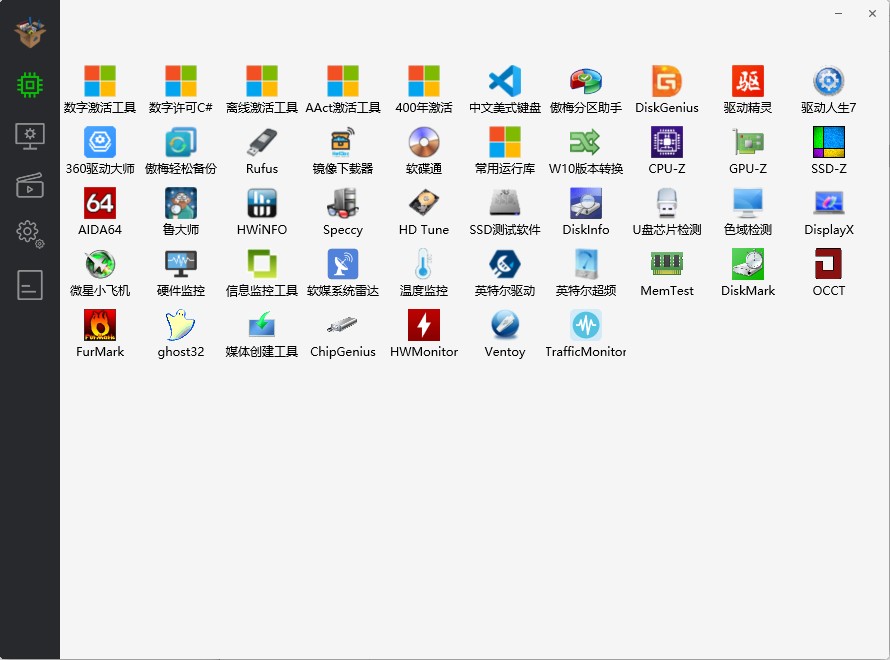
Task: Open ChipGenius
Action: [x=343, y=334]
